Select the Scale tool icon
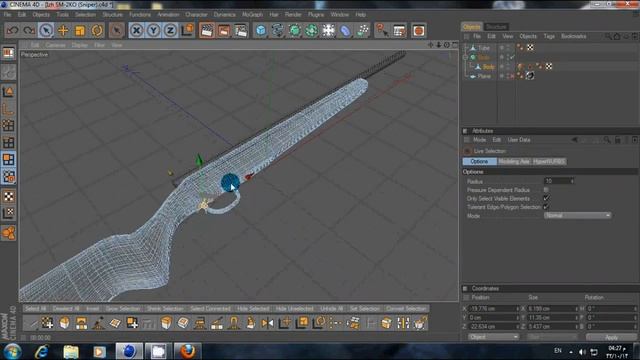The image size is (640, 360). 80,31
